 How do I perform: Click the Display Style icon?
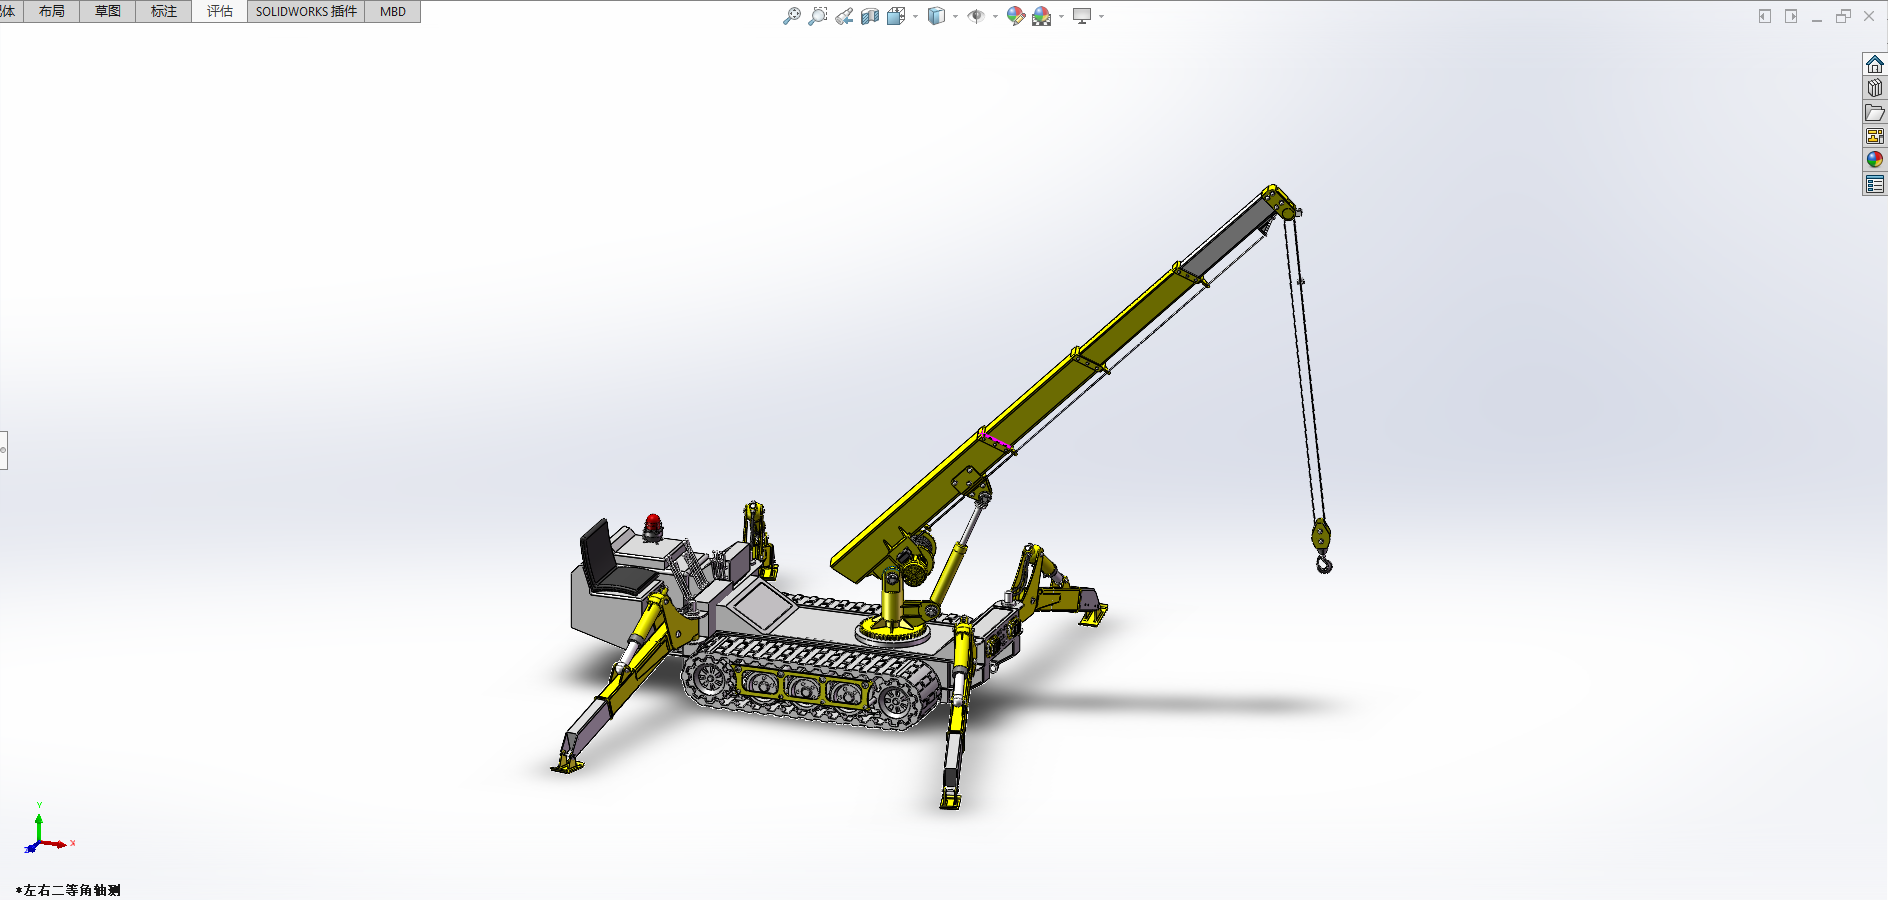click(936, 16)
